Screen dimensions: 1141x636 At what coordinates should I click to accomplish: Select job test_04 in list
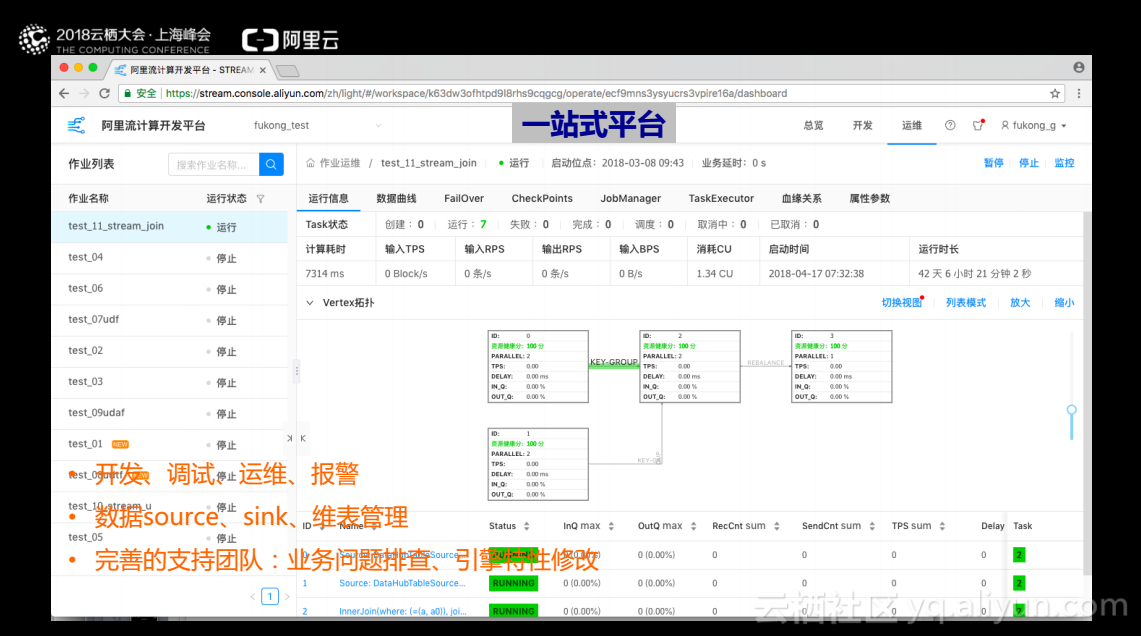coord(170,258)
